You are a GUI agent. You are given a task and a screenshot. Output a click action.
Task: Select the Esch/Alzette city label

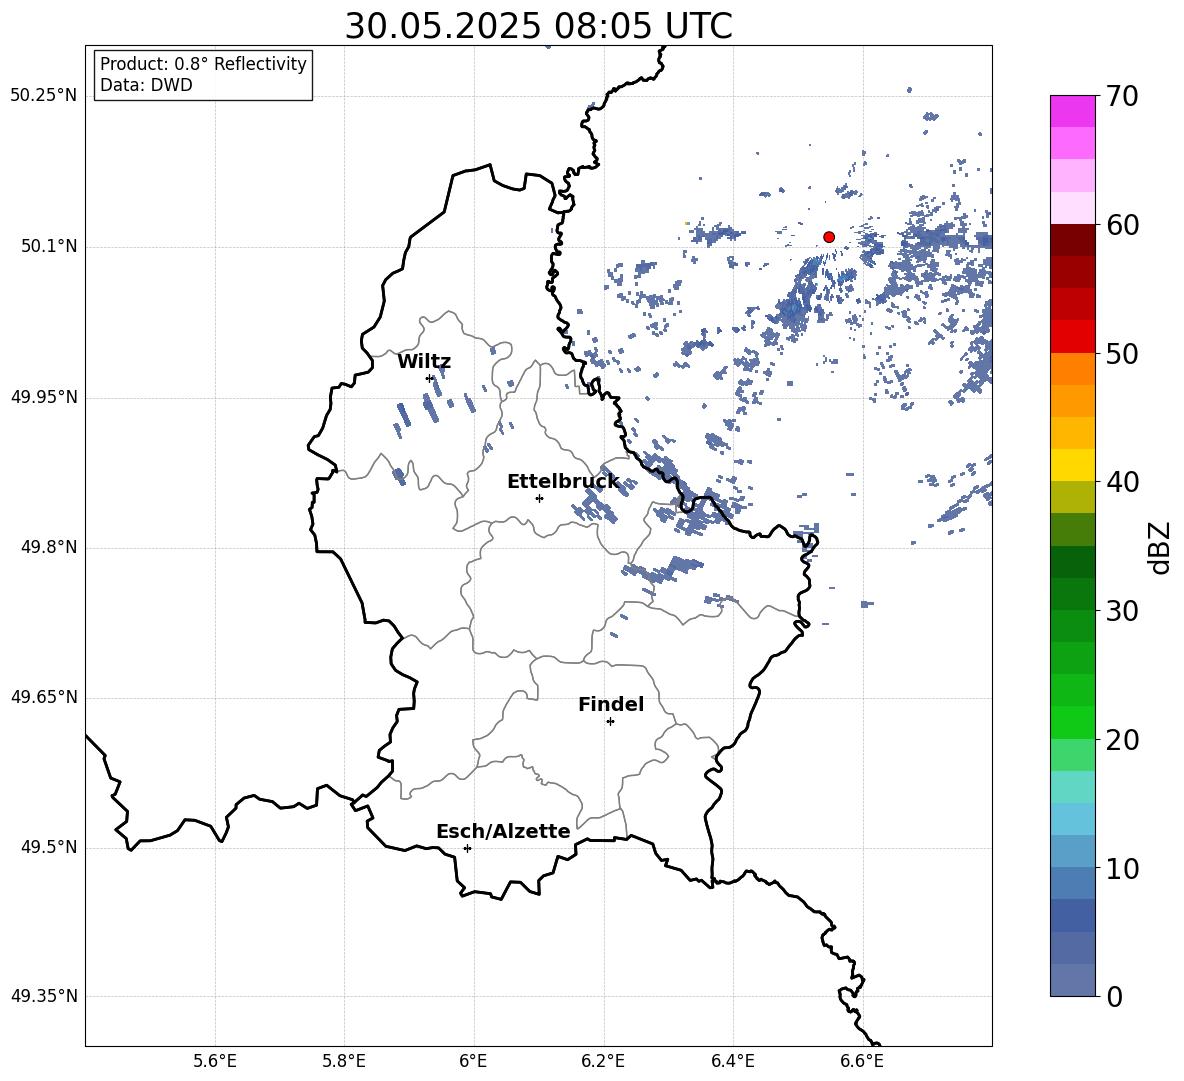[503, 831]
